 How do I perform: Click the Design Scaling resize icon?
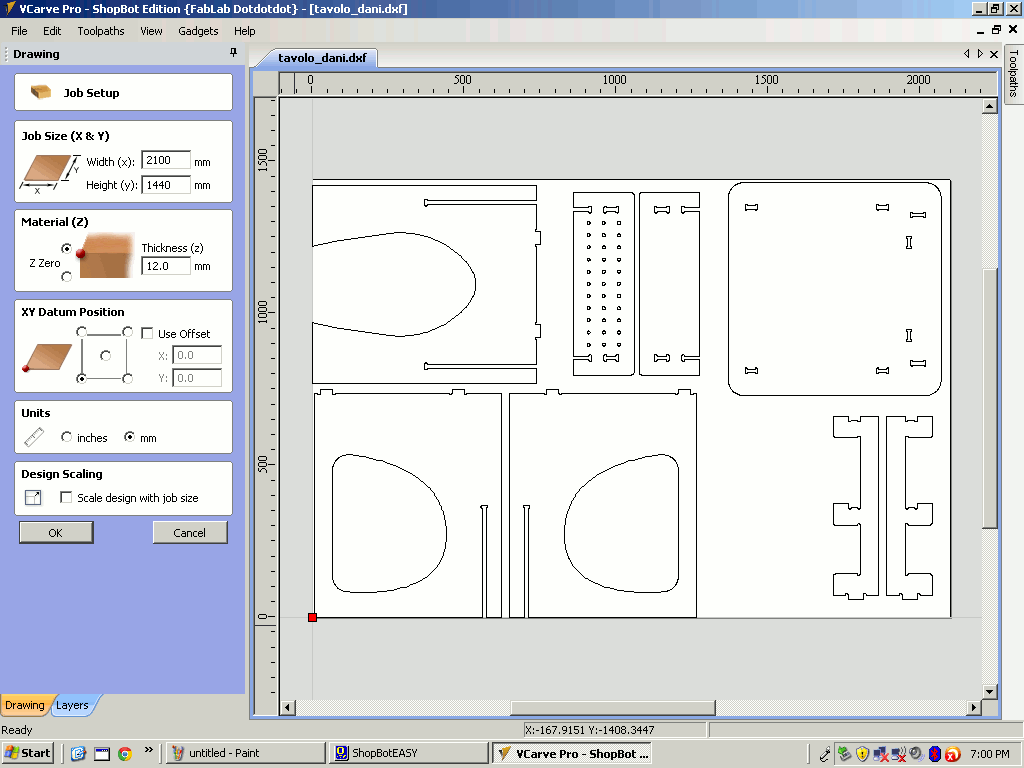(33, 497)
